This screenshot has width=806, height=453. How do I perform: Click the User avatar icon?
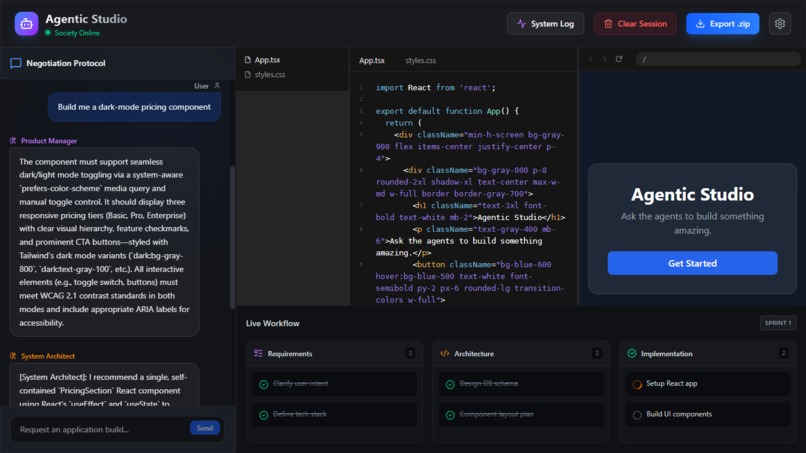click(x=217, y=86)
